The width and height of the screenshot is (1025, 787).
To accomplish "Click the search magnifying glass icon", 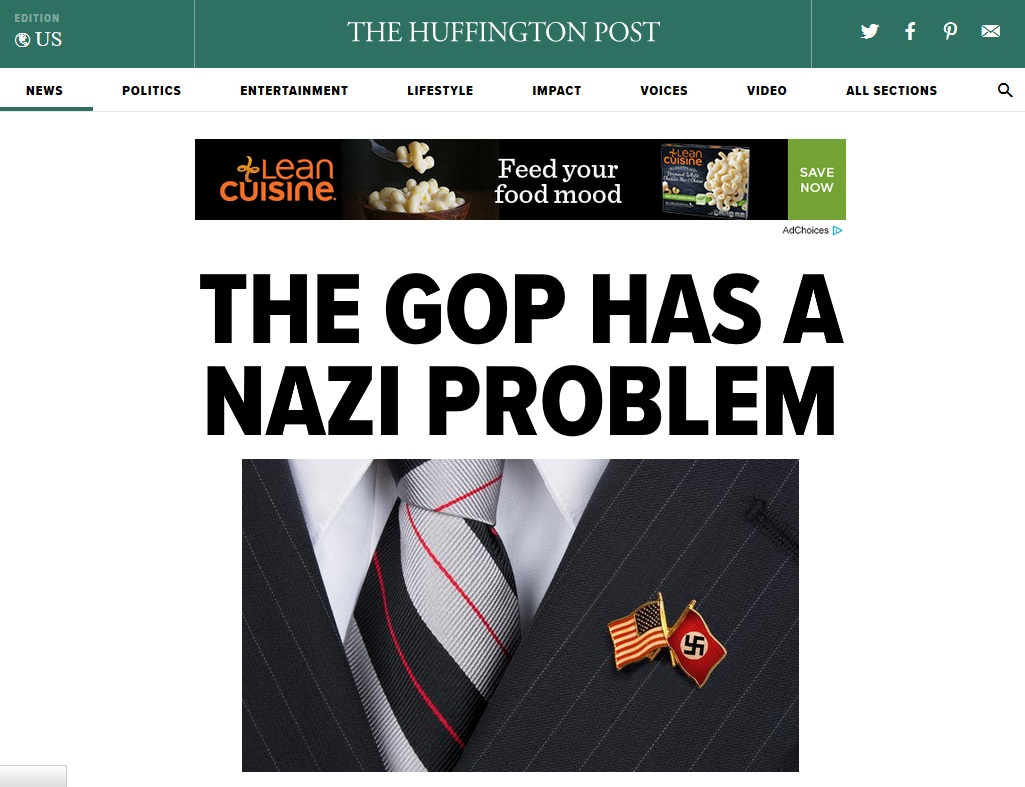I will [1005, 90].
